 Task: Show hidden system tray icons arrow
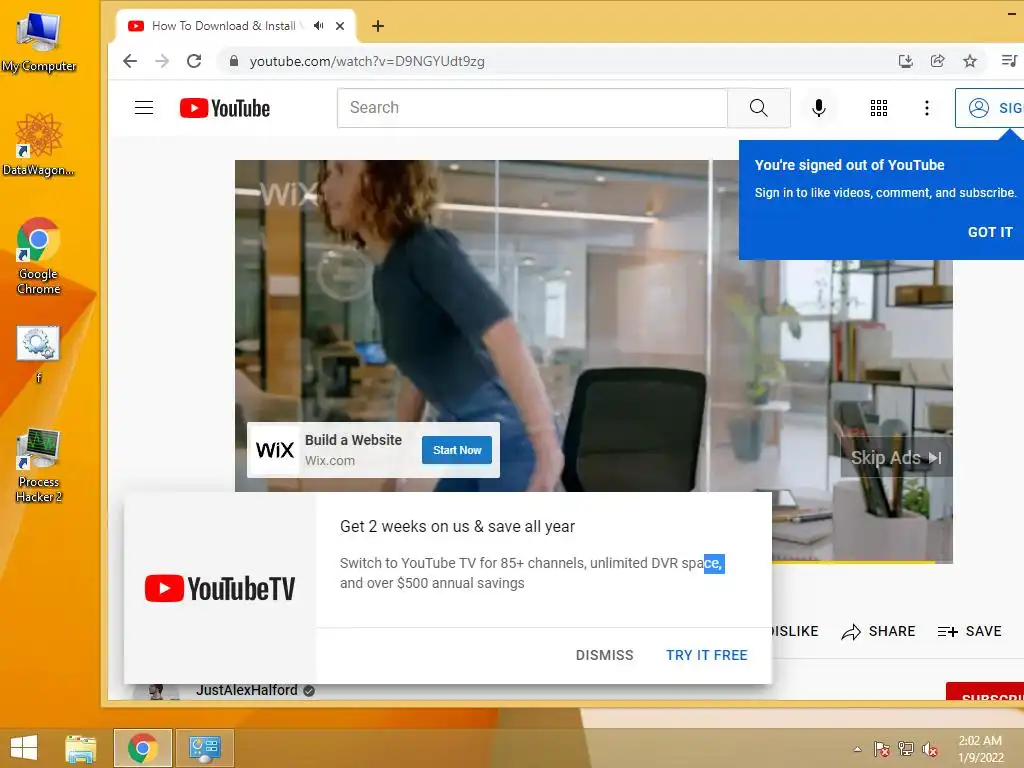point(857,749)
